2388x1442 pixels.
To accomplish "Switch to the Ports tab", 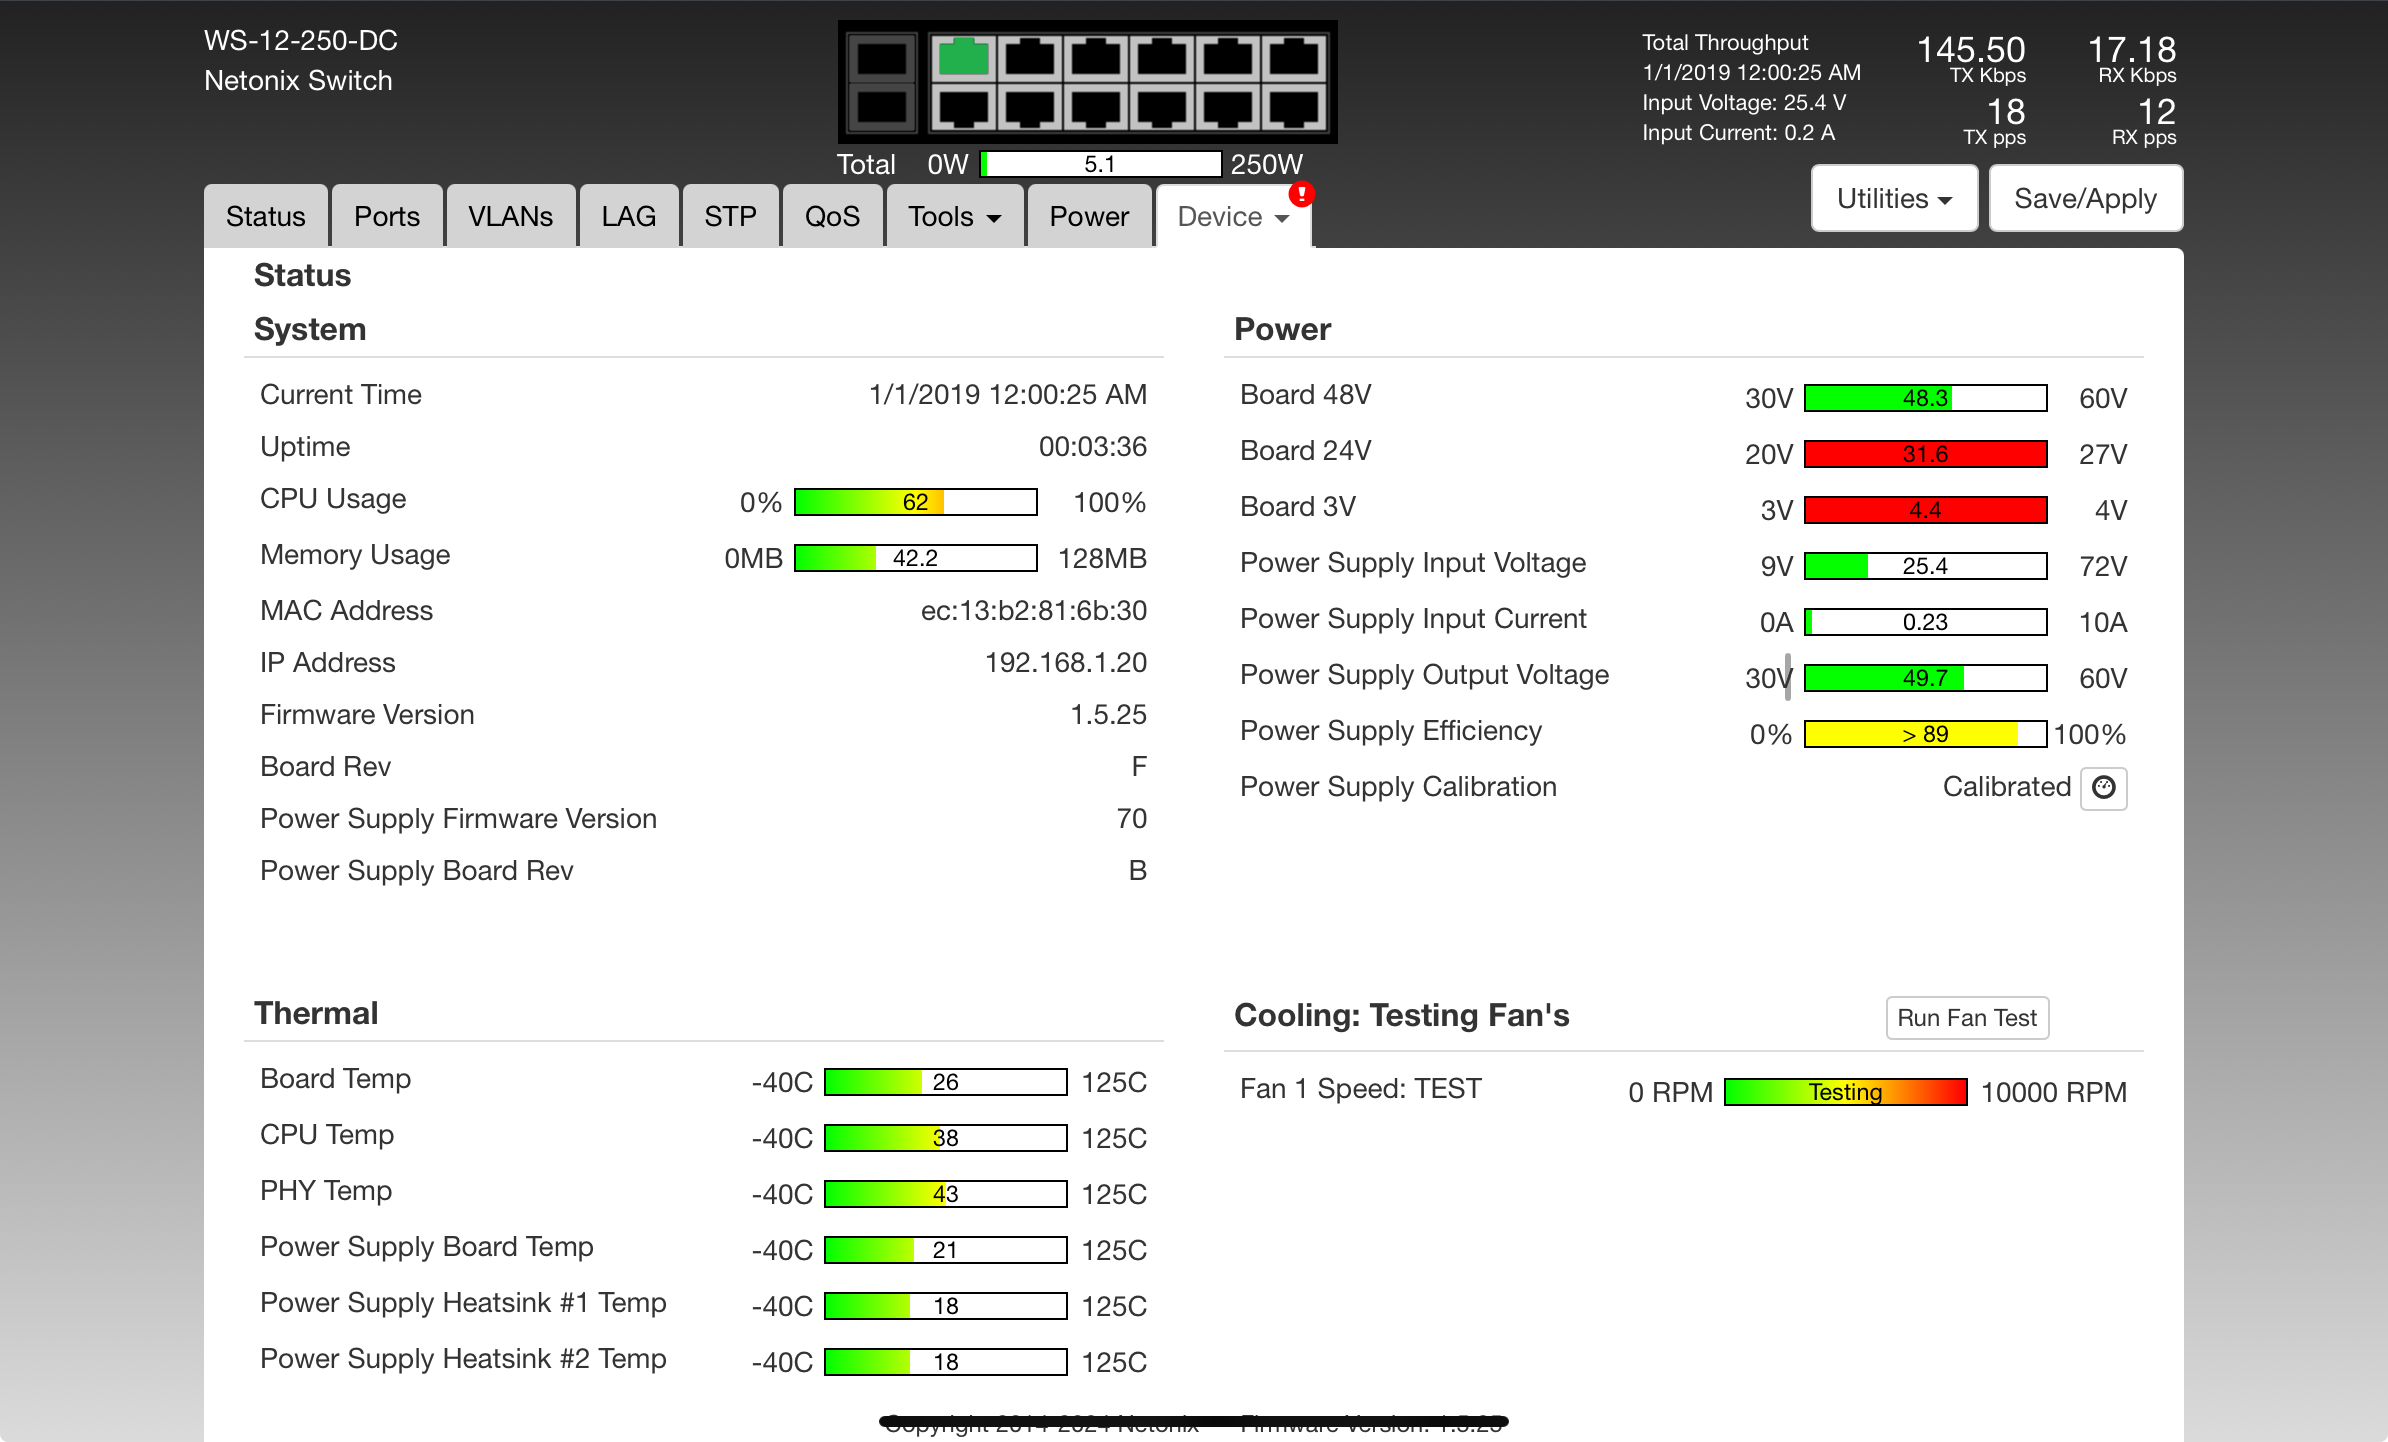I will click(386, 217).
